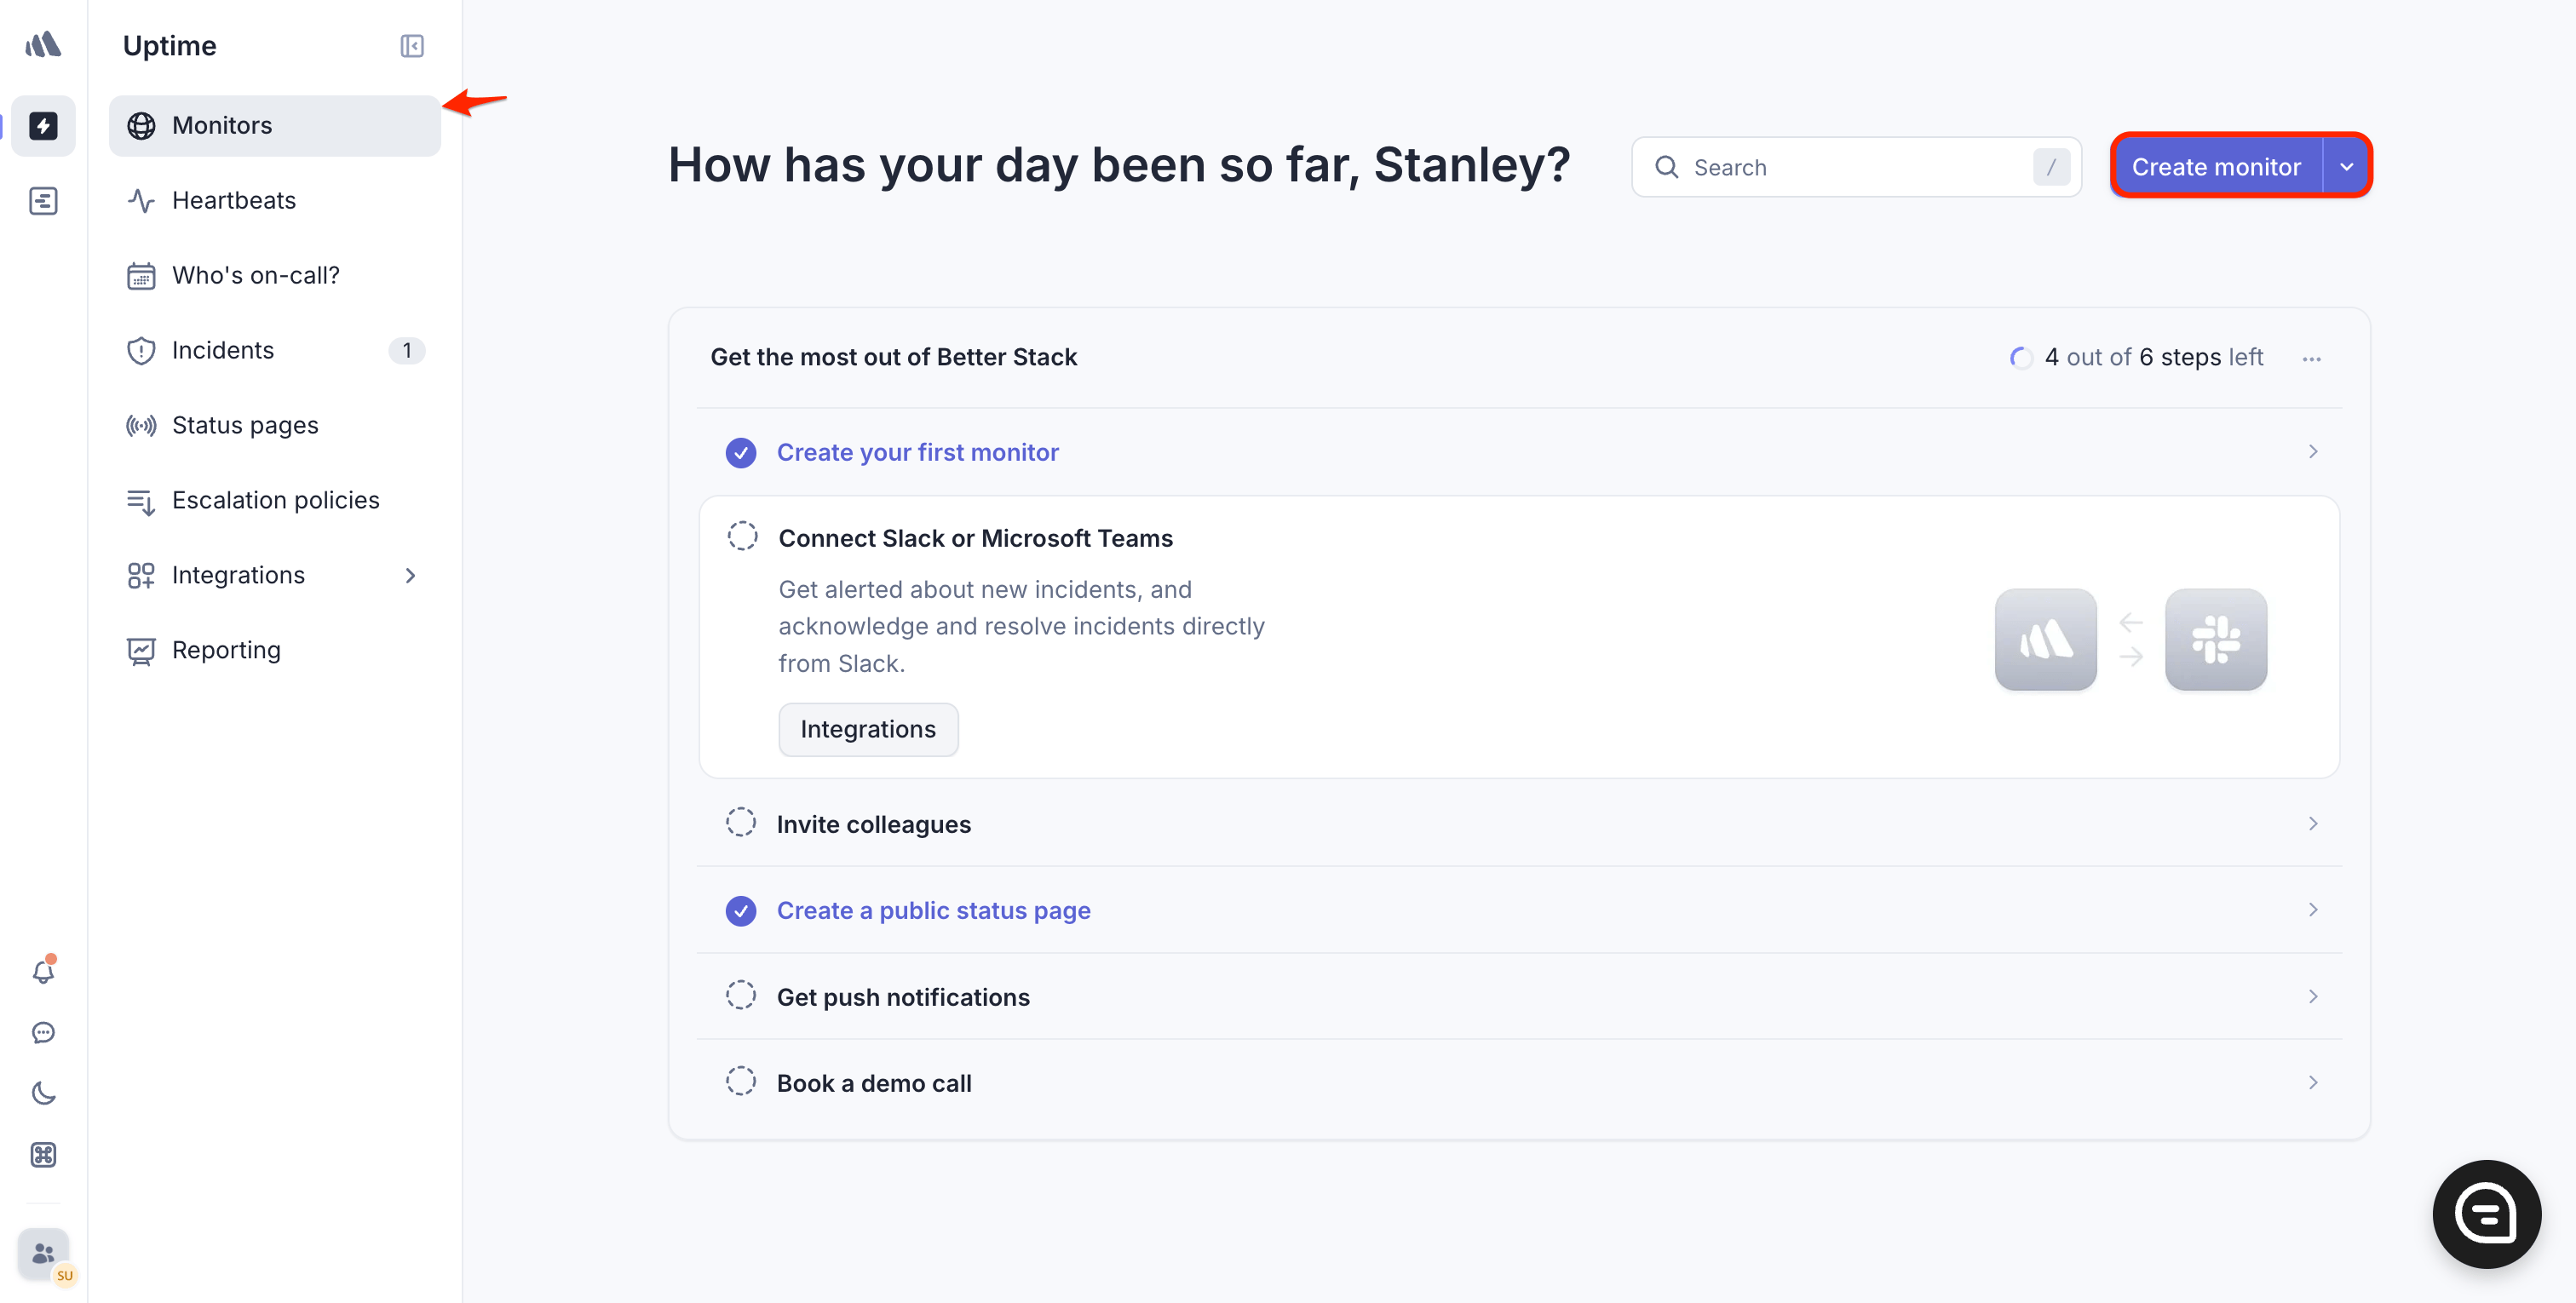Focus the Search input field
This screenshot has width=2576, height=1303.
1856,167
